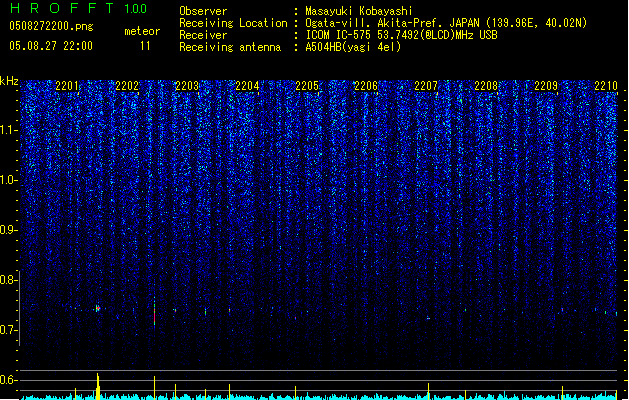This screenshot has height=400, width=629.
Task: Click the 2205 time marker
Action: tap(307, 86)
